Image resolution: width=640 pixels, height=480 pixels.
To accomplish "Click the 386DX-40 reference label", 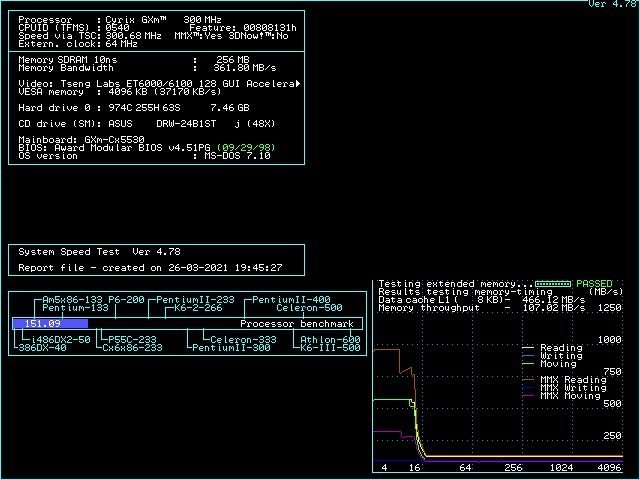I will click(x=42, y=348).
